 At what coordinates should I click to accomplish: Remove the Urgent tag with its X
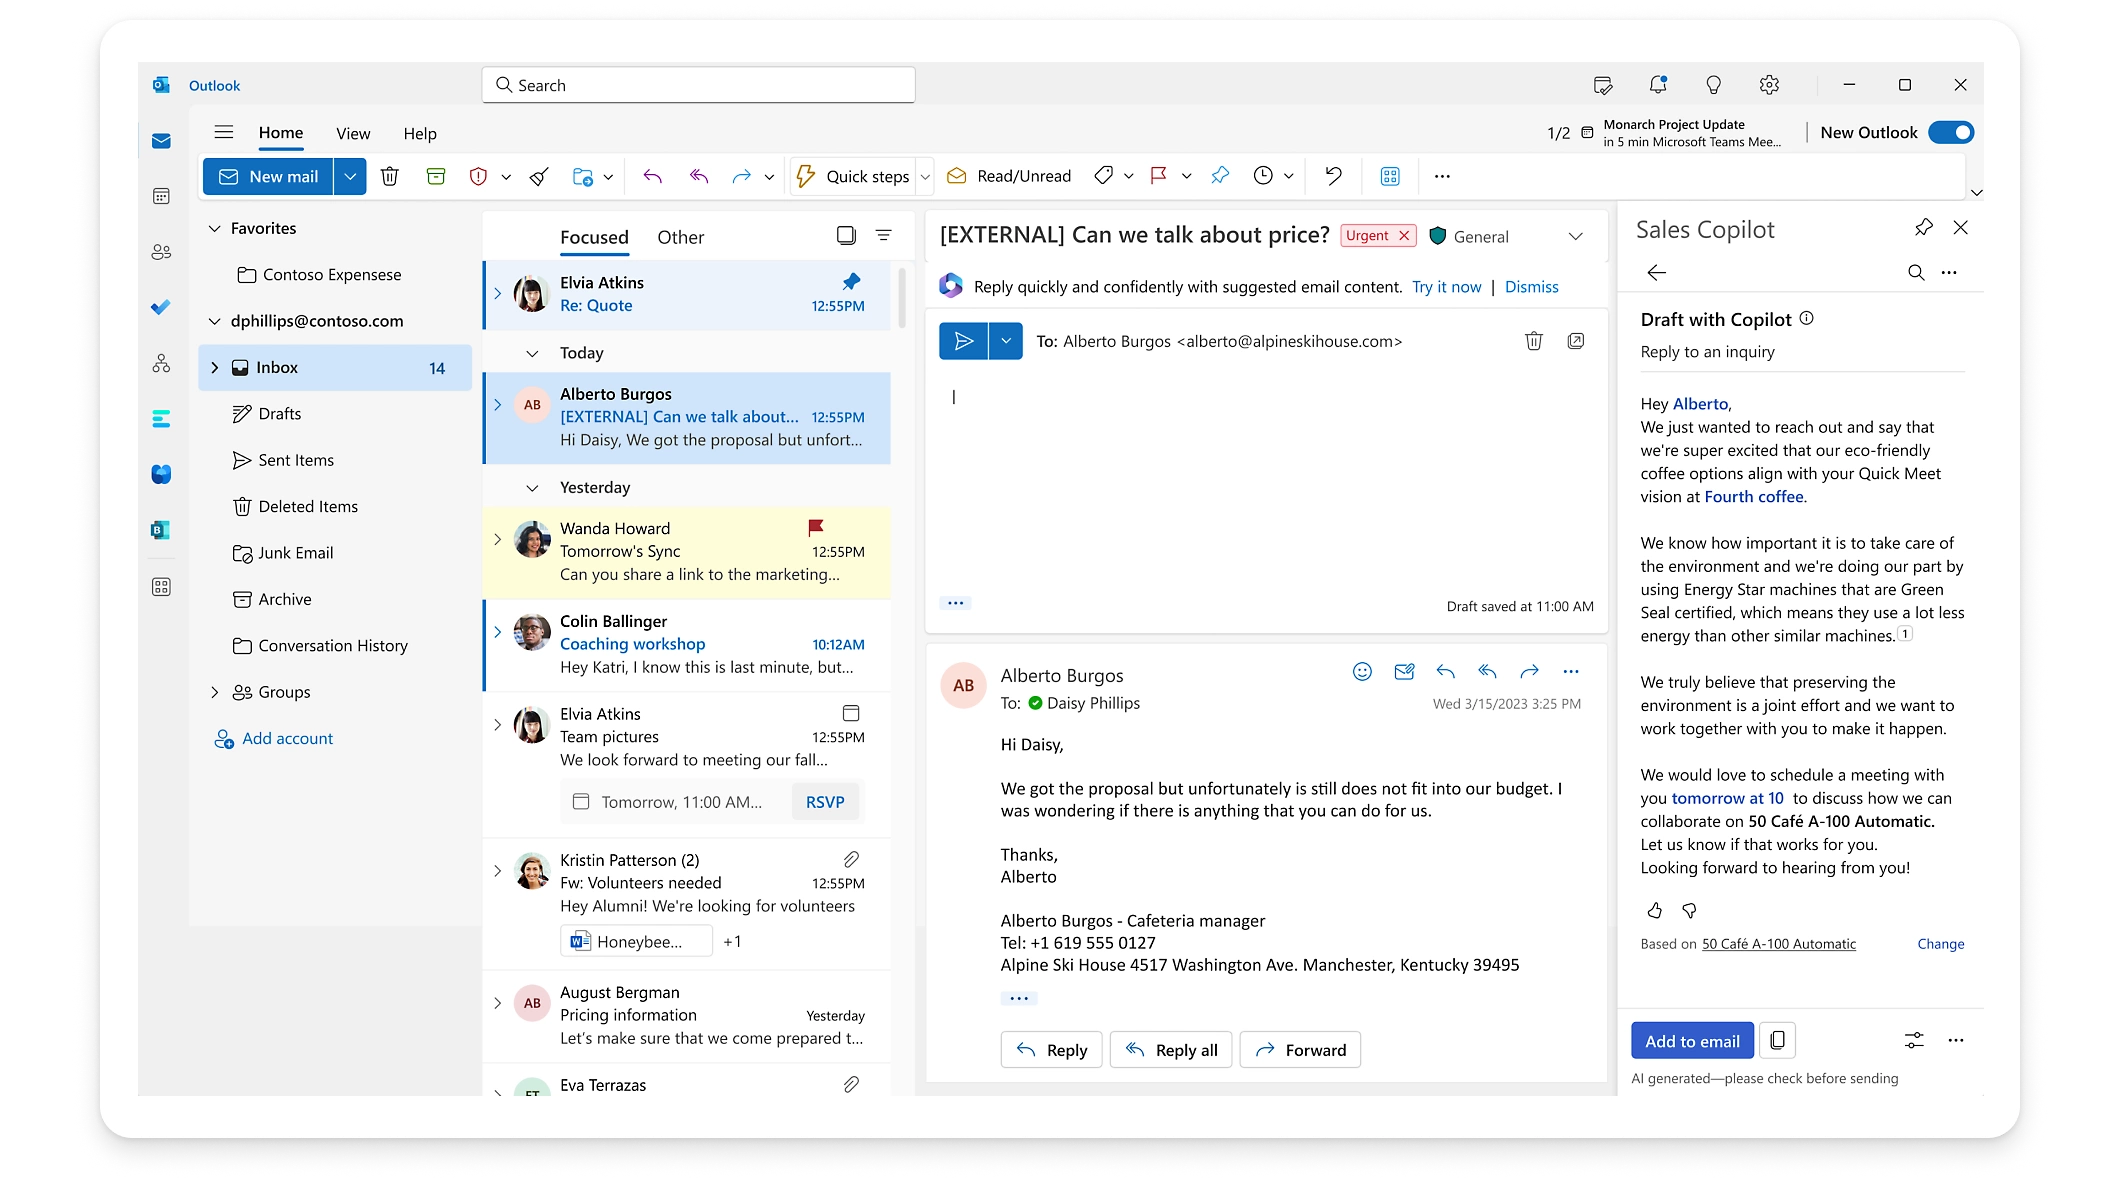pos(1404,235)
